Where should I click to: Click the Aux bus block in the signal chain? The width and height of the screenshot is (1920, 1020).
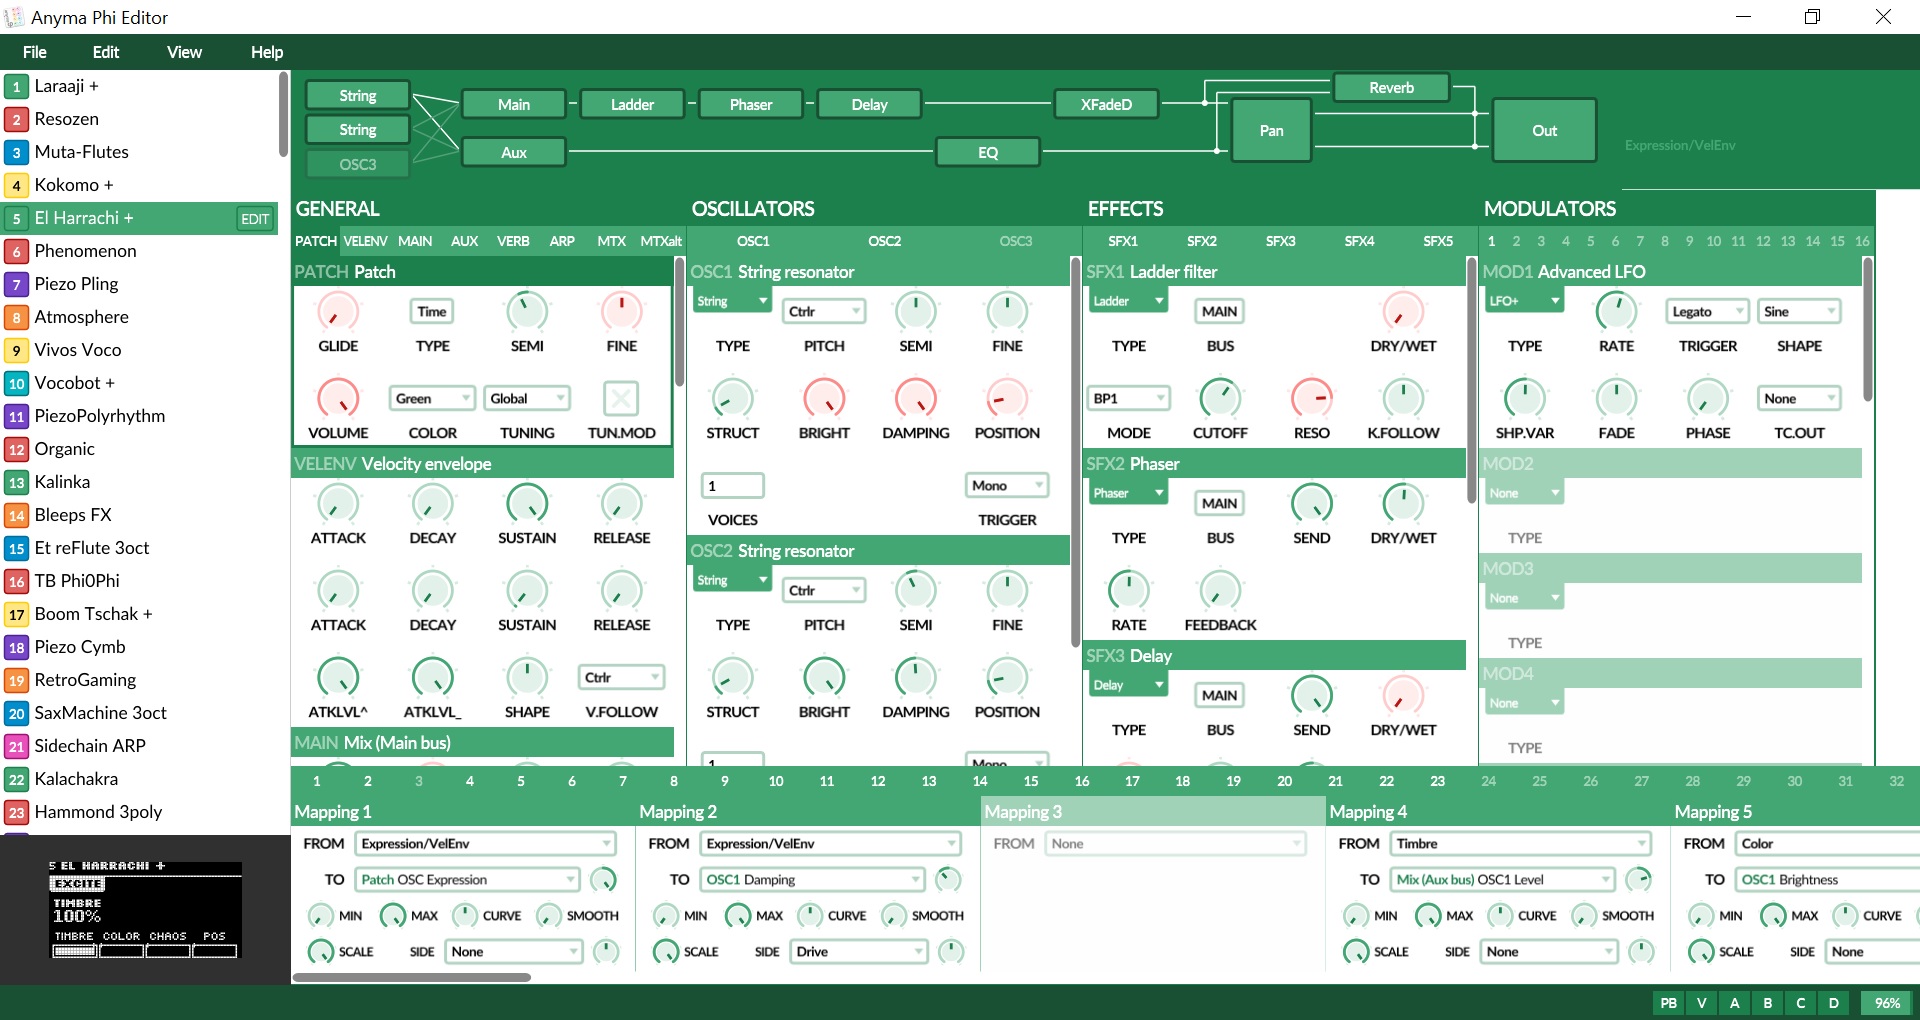pos(514,152)
